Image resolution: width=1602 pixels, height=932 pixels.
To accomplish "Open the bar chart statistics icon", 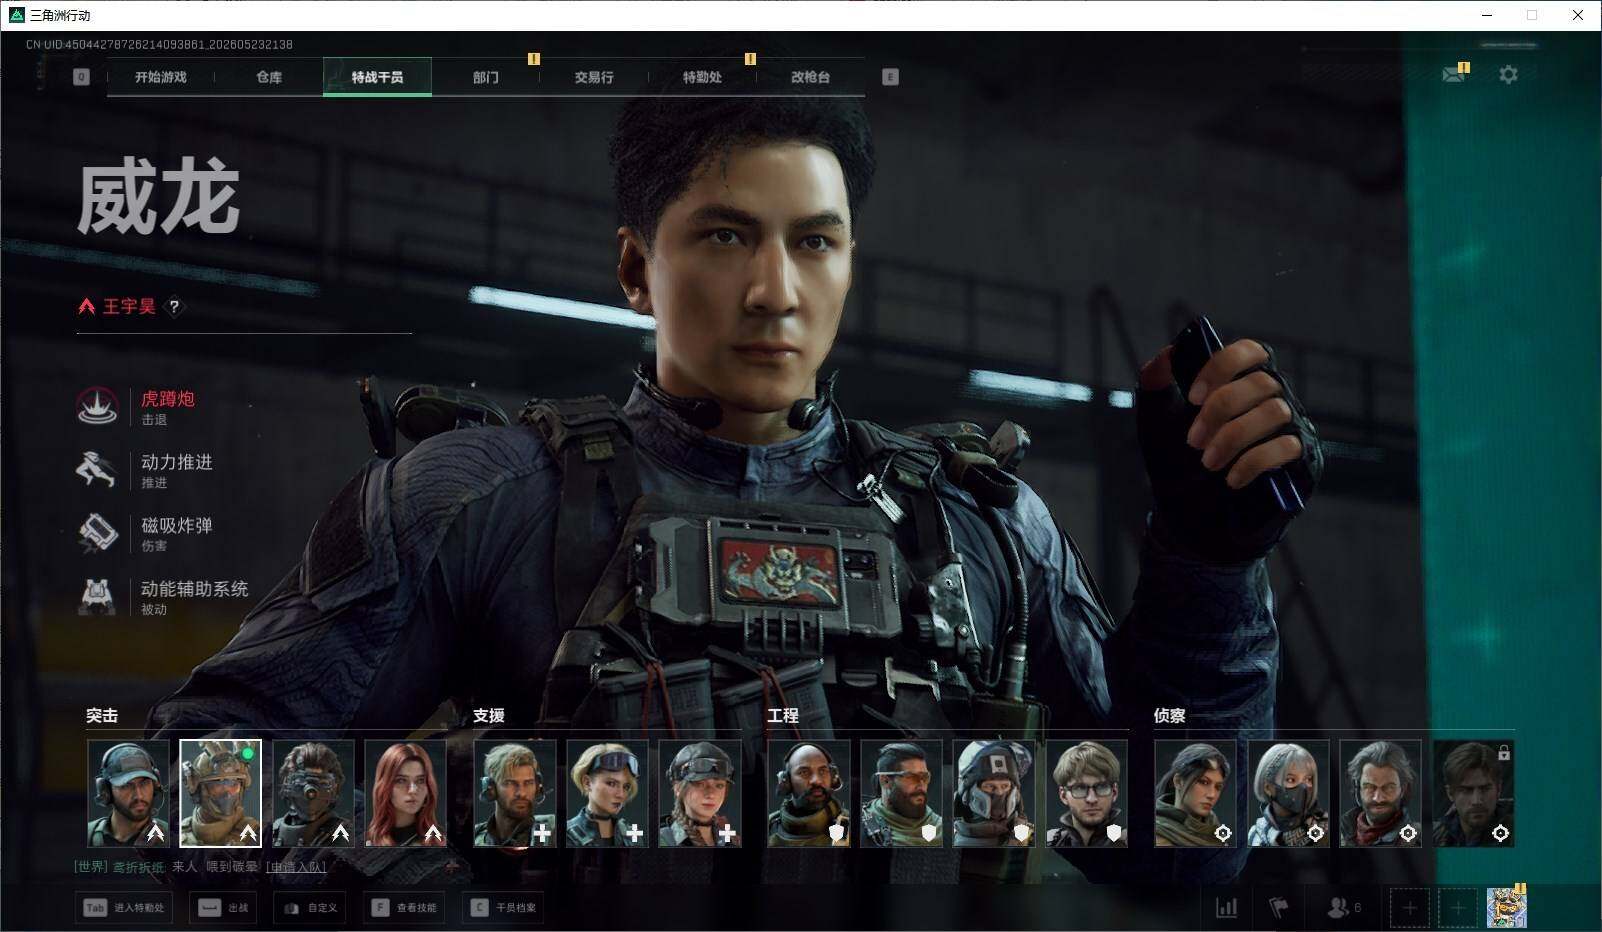I will [1226, 907].
